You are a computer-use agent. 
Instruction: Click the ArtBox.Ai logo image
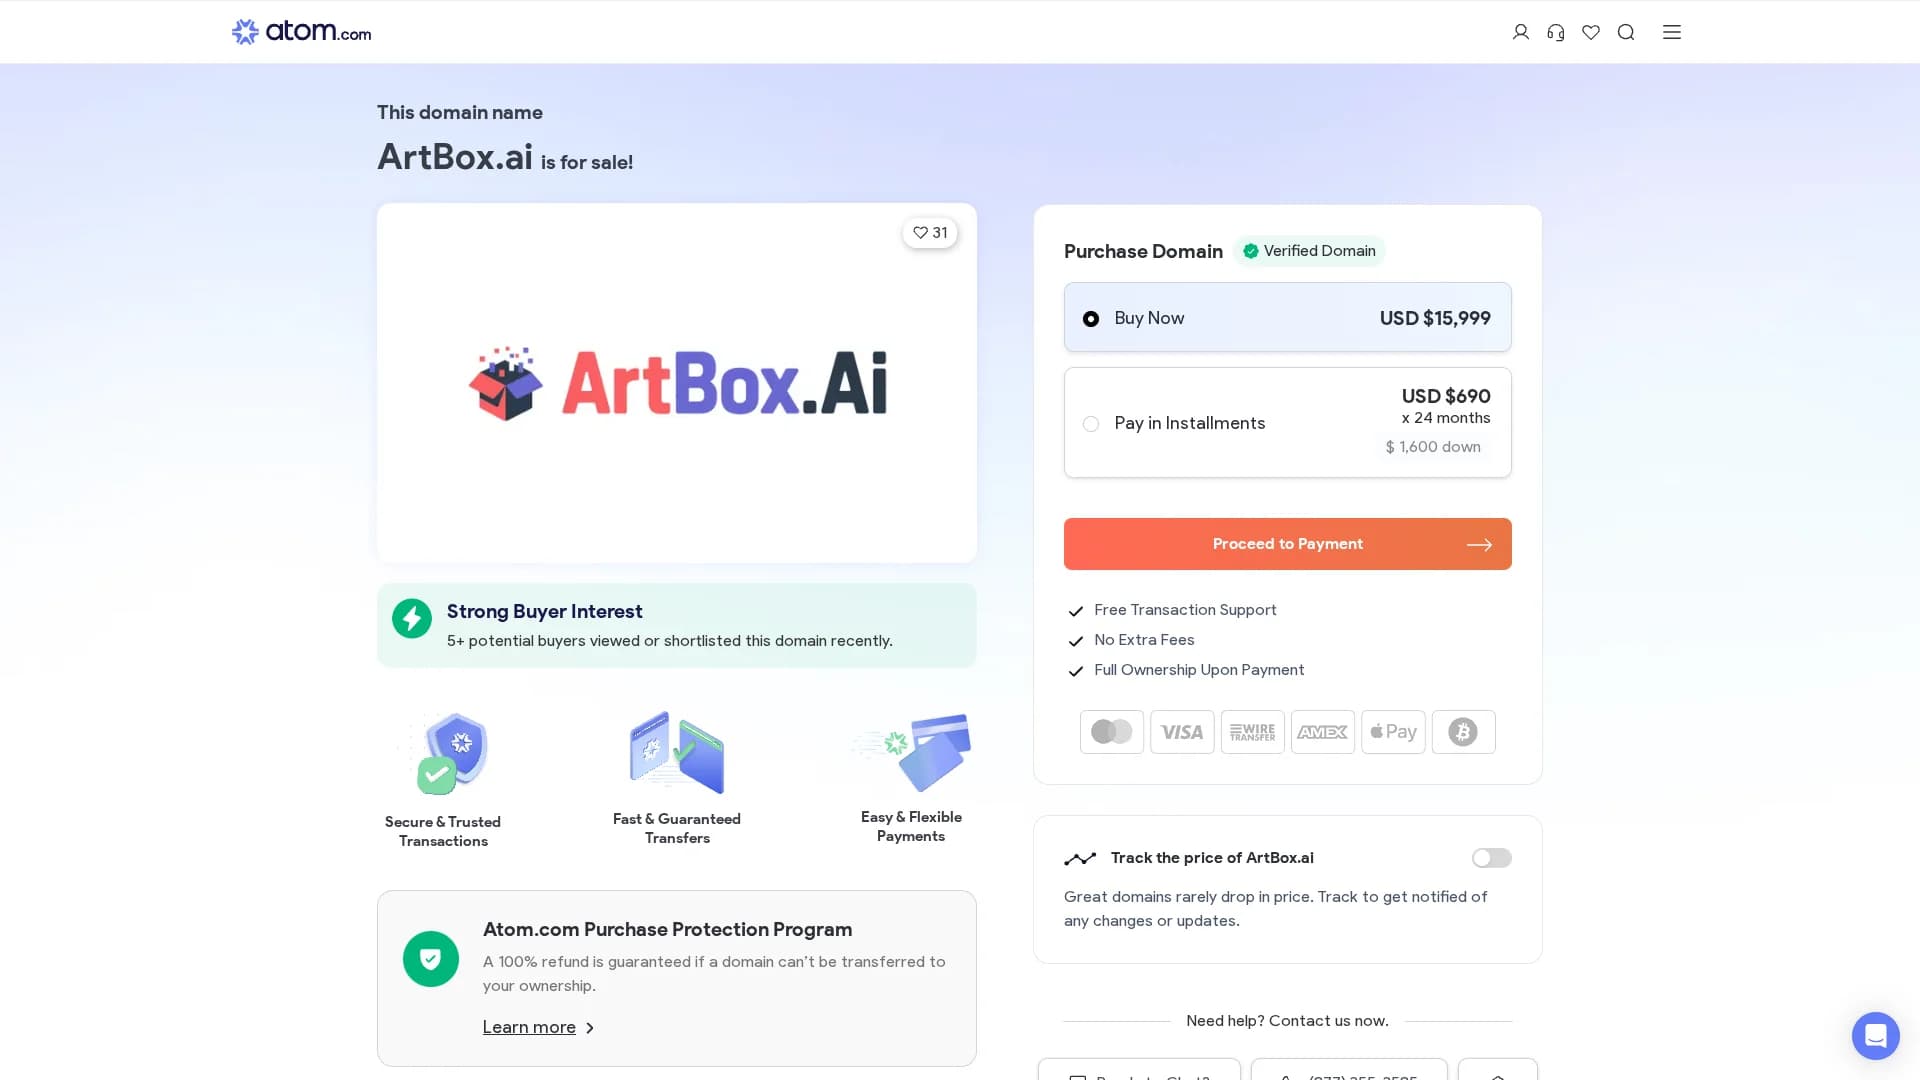[677, 383]
